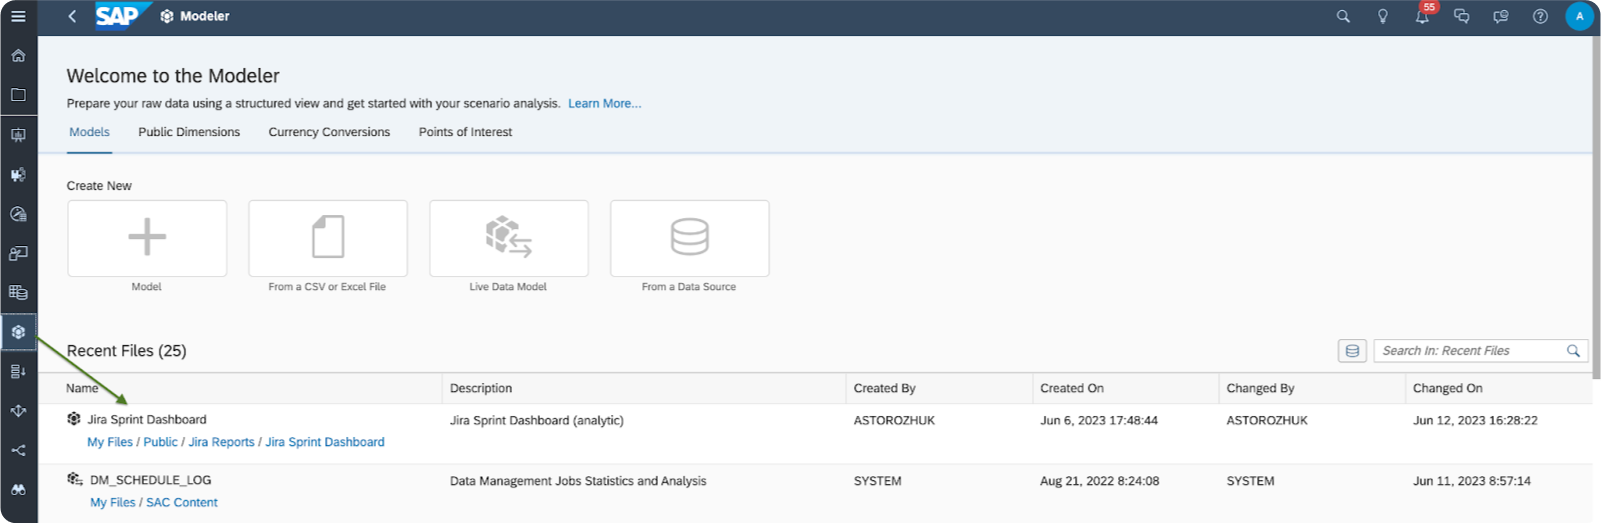The width and height of the screenshot is (1601, 524).
Task: Create a new blank Model tile
Action: click(147, 238)
